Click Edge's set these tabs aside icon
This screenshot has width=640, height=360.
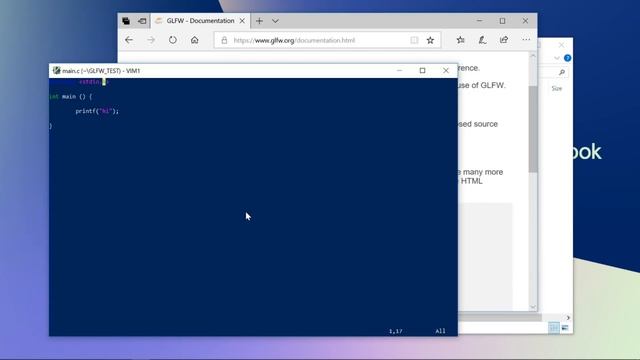click(142, 21)
